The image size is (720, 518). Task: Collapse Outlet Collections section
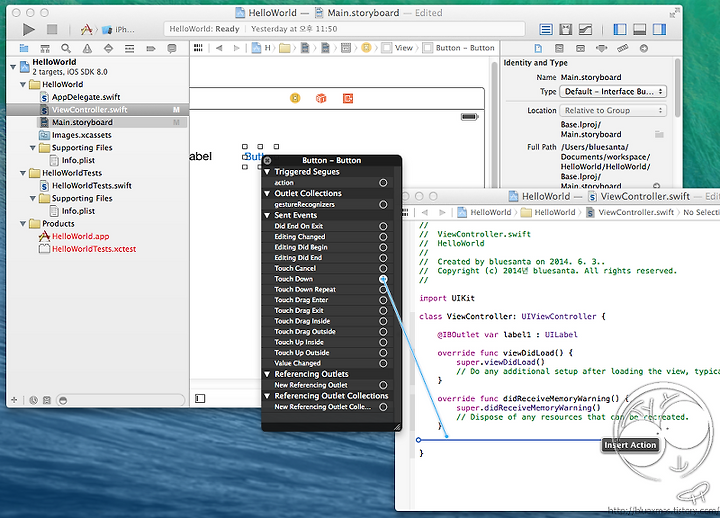(267, 193)
